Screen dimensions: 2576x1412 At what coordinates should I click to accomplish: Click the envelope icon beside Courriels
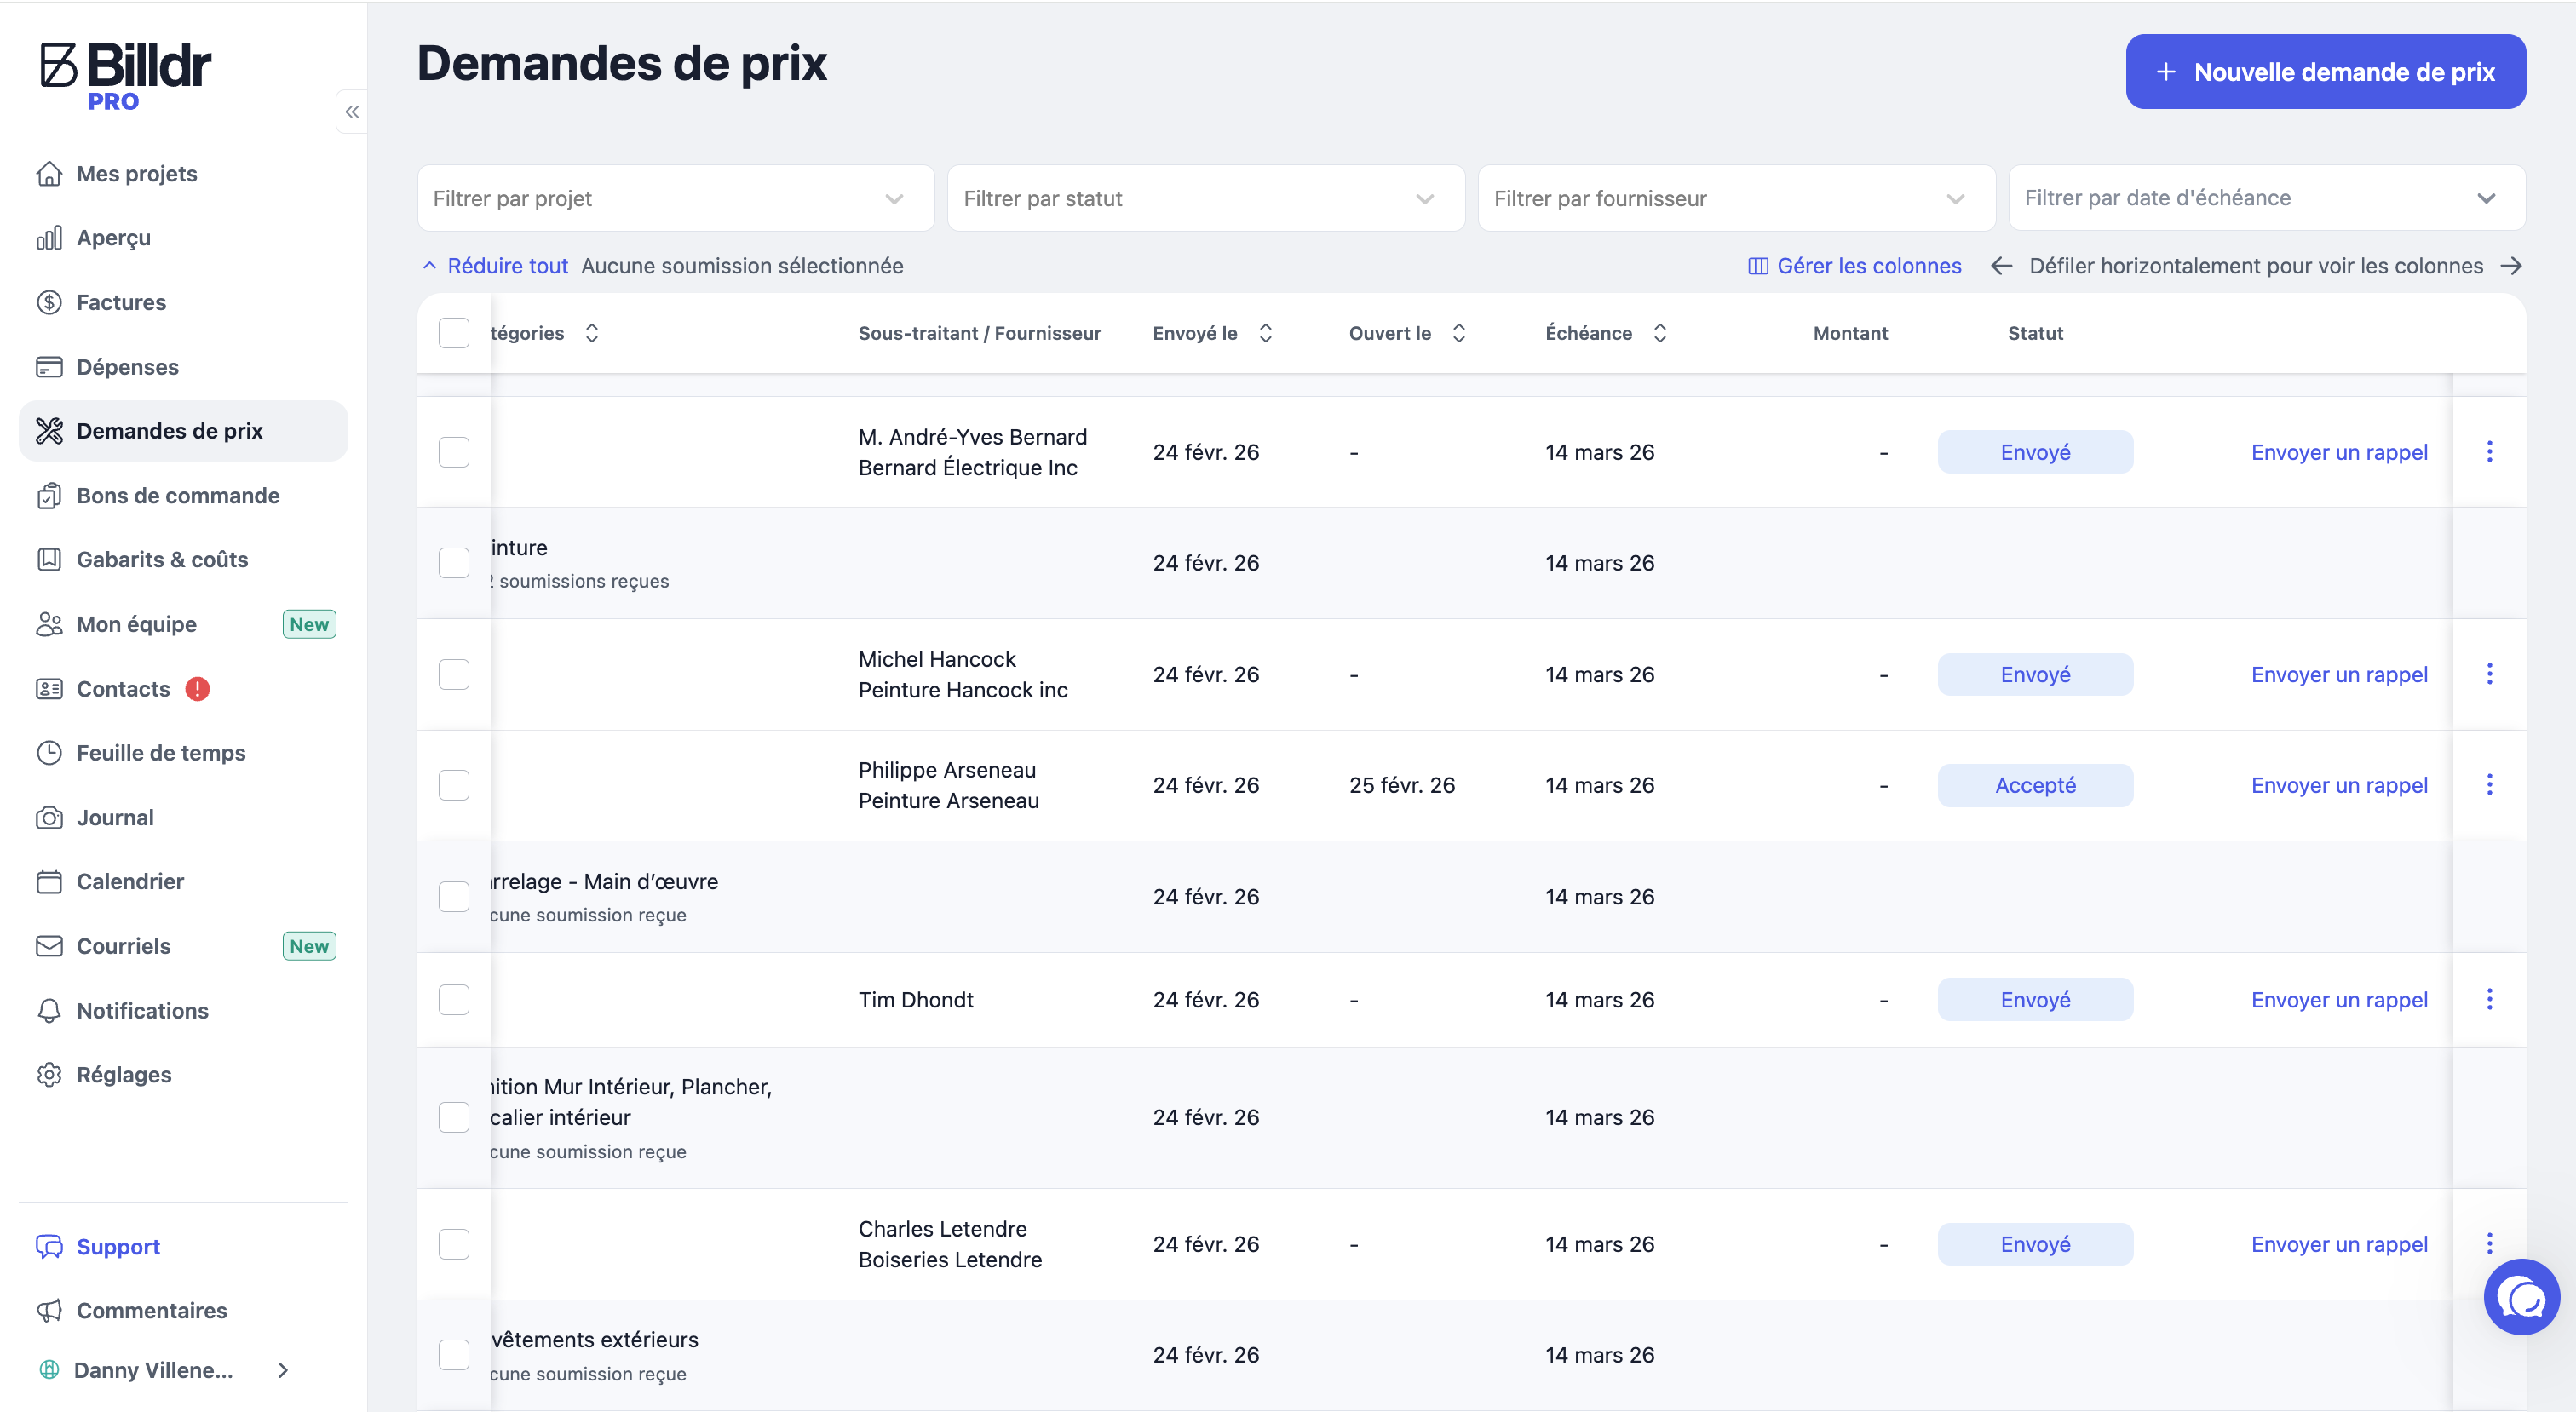pyautogui.click(x=49, y=946)
